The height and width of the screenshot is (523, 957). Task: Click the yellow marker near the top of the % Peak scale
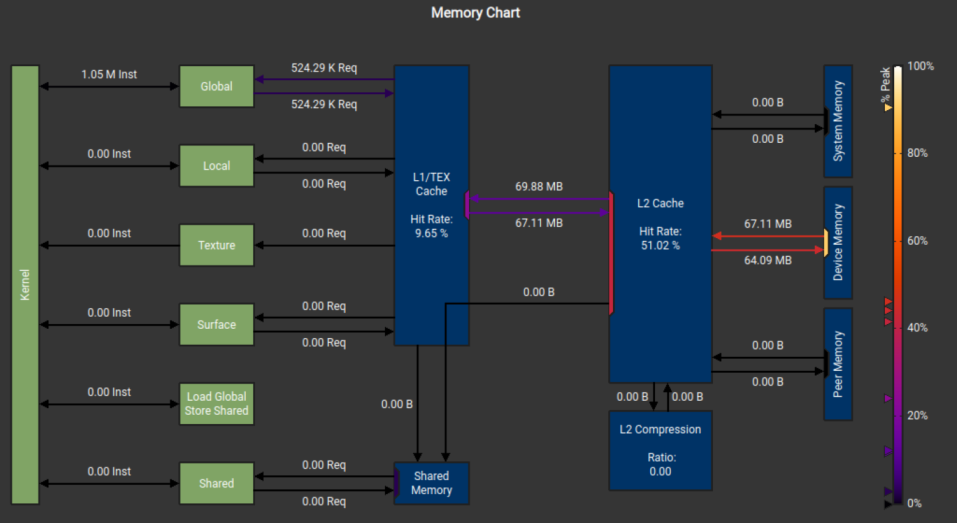click(888, 107)
